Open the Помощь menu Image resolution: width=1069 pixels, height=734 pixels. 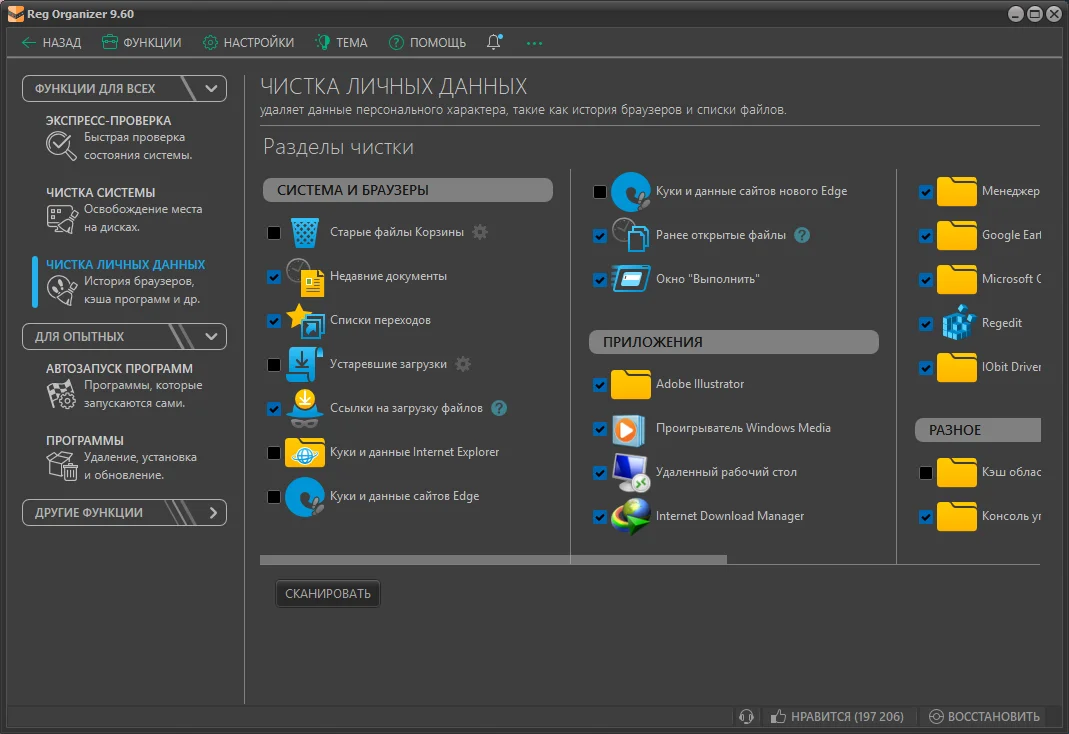pos(427,42)
